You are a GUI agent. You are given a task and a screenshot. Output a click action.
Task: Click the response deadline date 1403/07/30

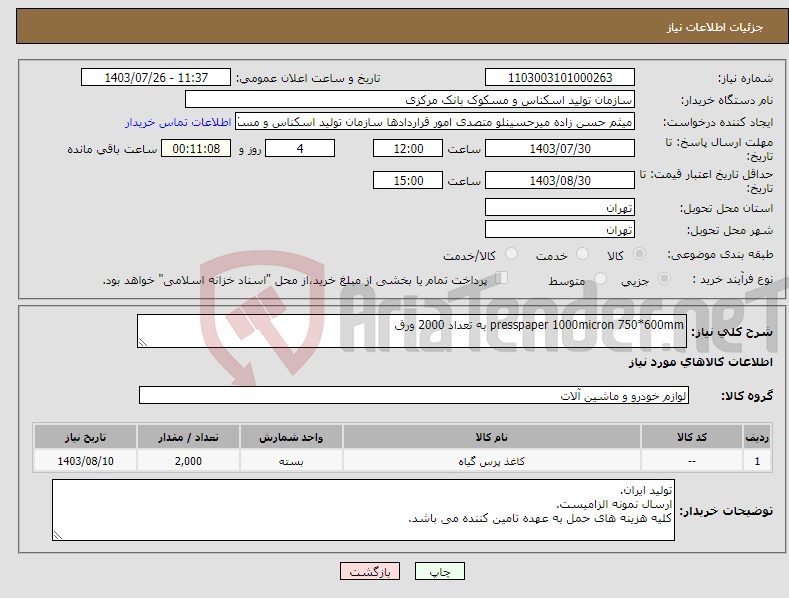tap(560, 148)
